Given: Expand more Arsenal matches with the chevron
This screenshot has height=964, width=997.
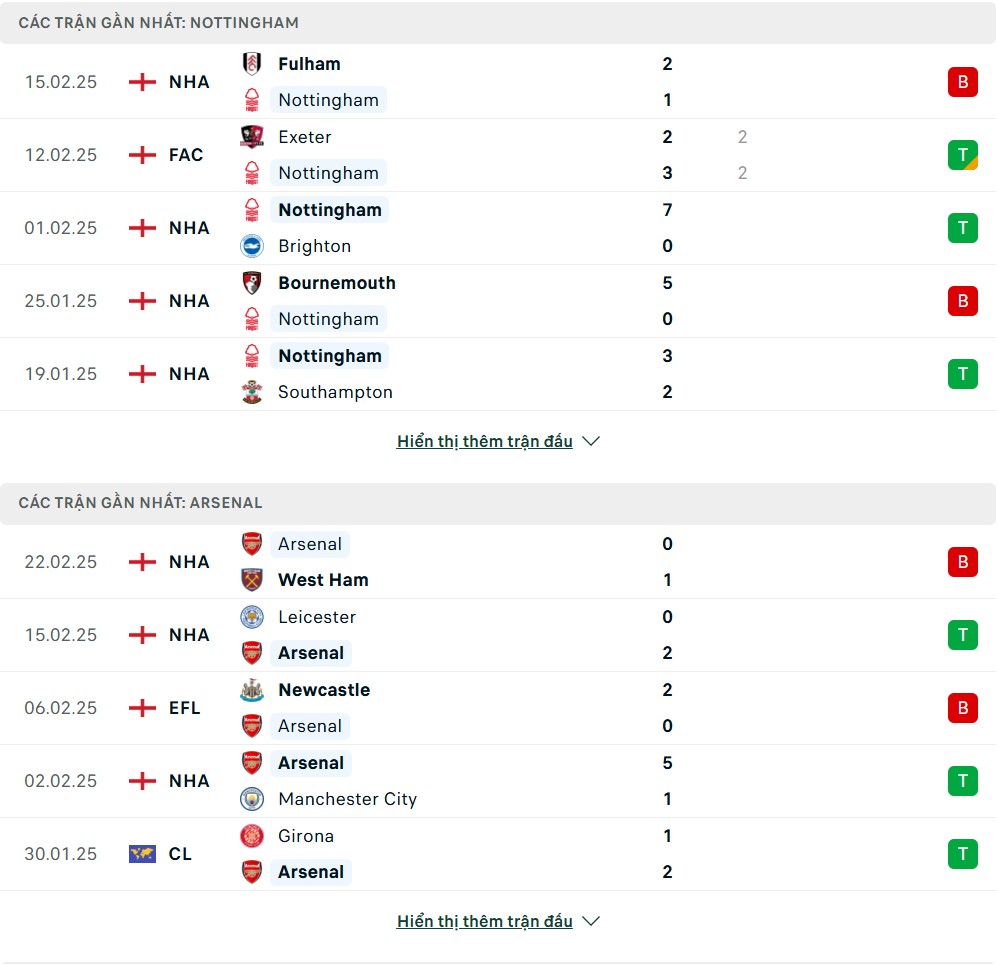Looking at the screenshot, I should click(x=591, y=921).
